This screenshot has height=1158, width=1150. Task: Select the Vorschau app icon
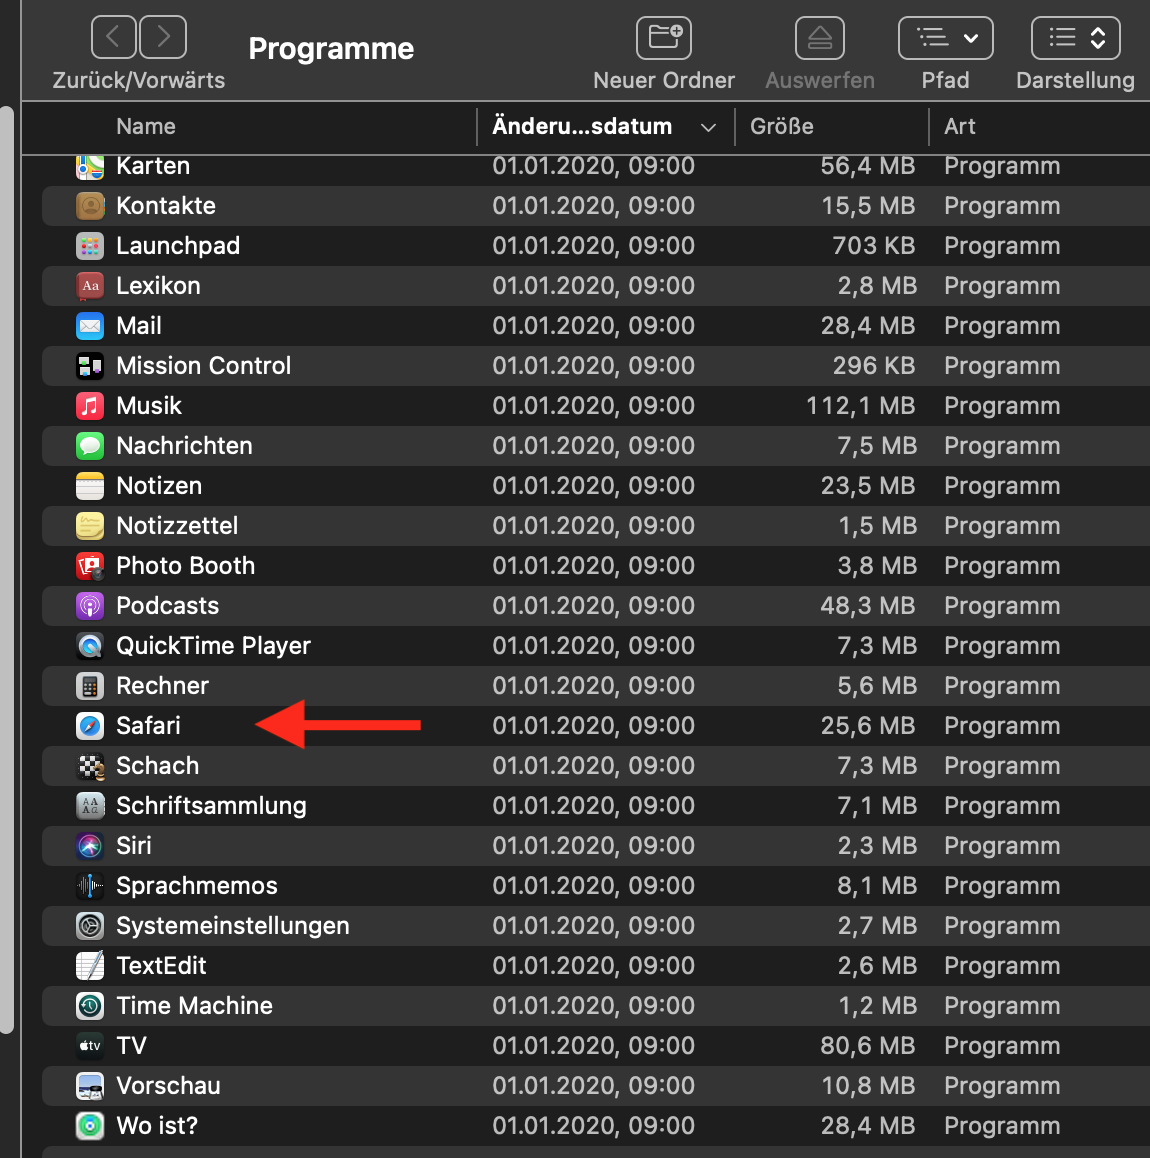[x=90, y=1086]
